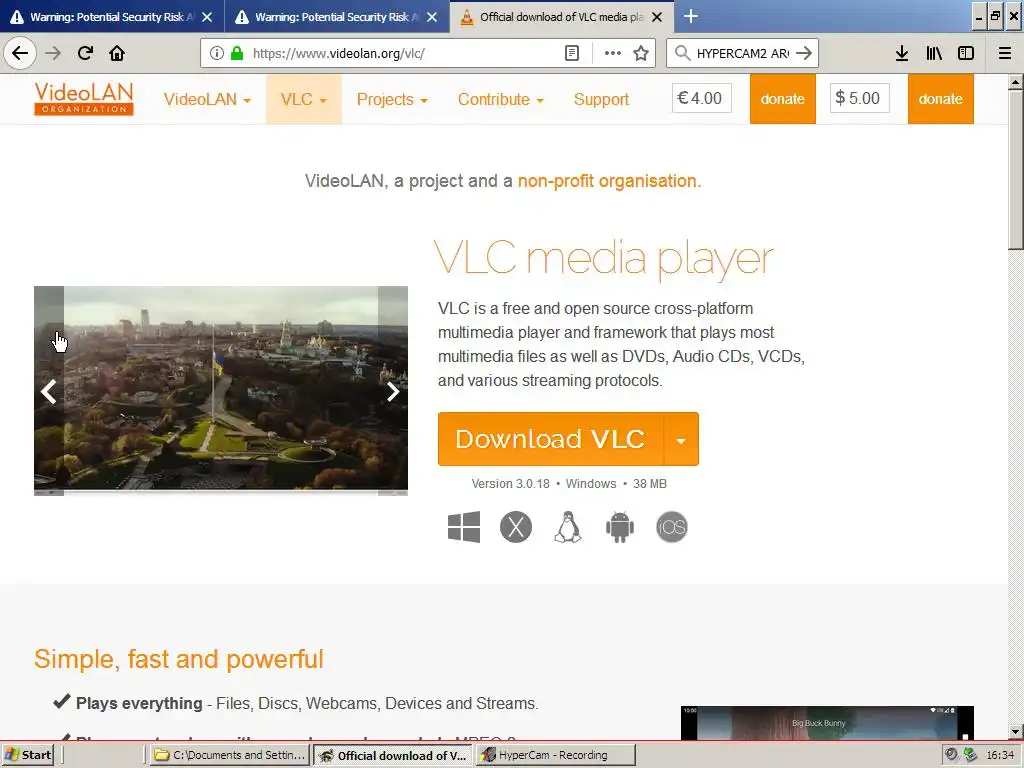Click the taskbar clock showing 16:34

tap(1000, 755)
